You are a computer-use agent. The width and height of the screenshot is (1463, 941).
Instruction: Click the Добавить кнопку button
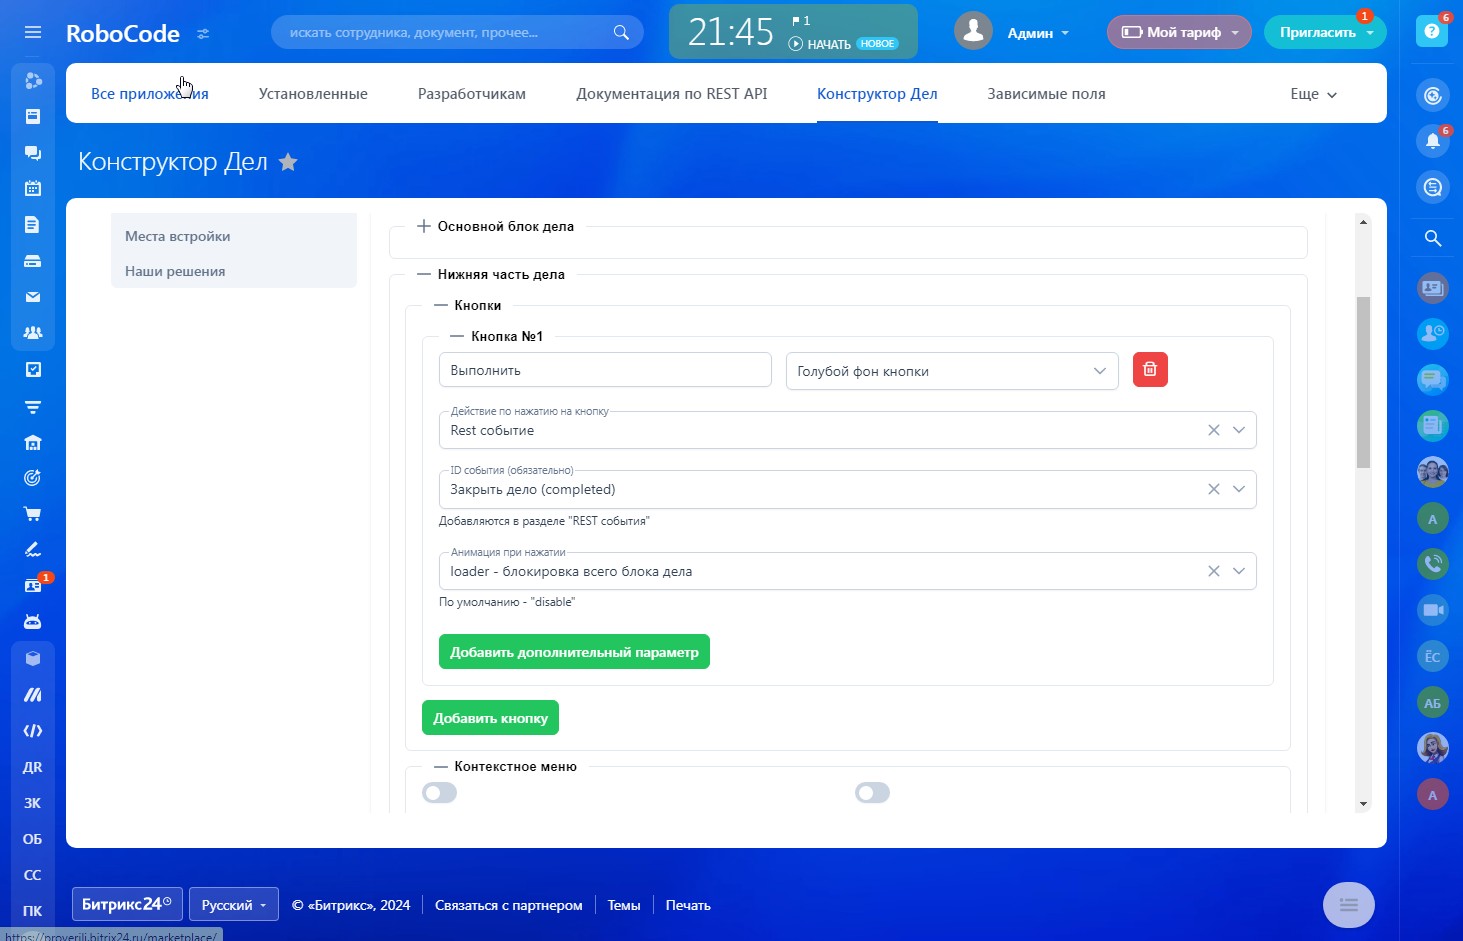pos(490,718)
